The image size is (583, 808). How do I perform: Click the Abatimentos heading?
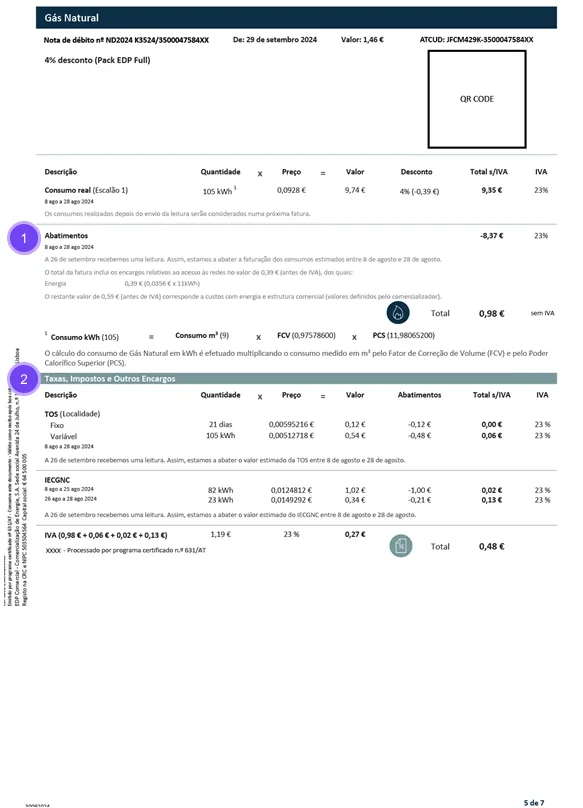tap(66, 235)
